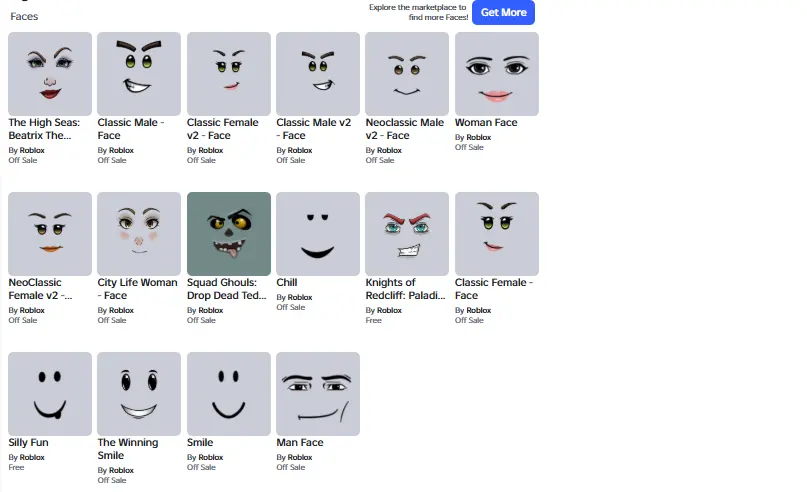
Task: Click Off Sale label under Man Face
Action: tap(290, 467)
